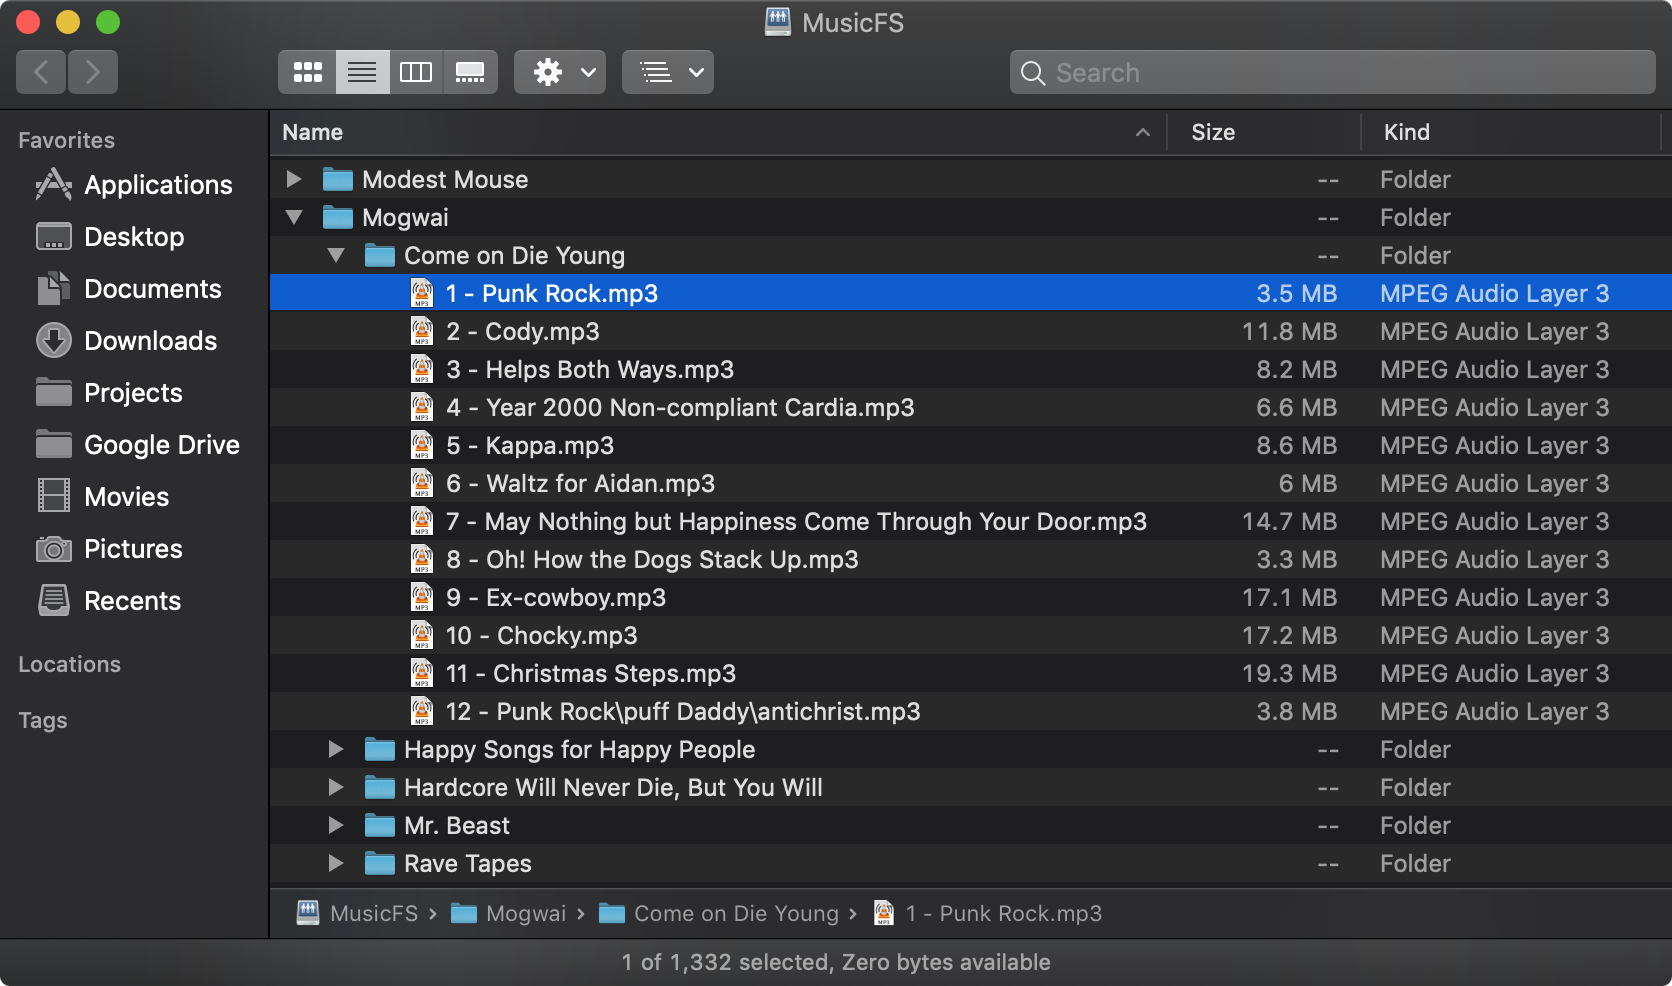Open Applications in the sidebar
Image resolution: width=1672 pixels, height=986 pixels.
(x=157, y=185)
